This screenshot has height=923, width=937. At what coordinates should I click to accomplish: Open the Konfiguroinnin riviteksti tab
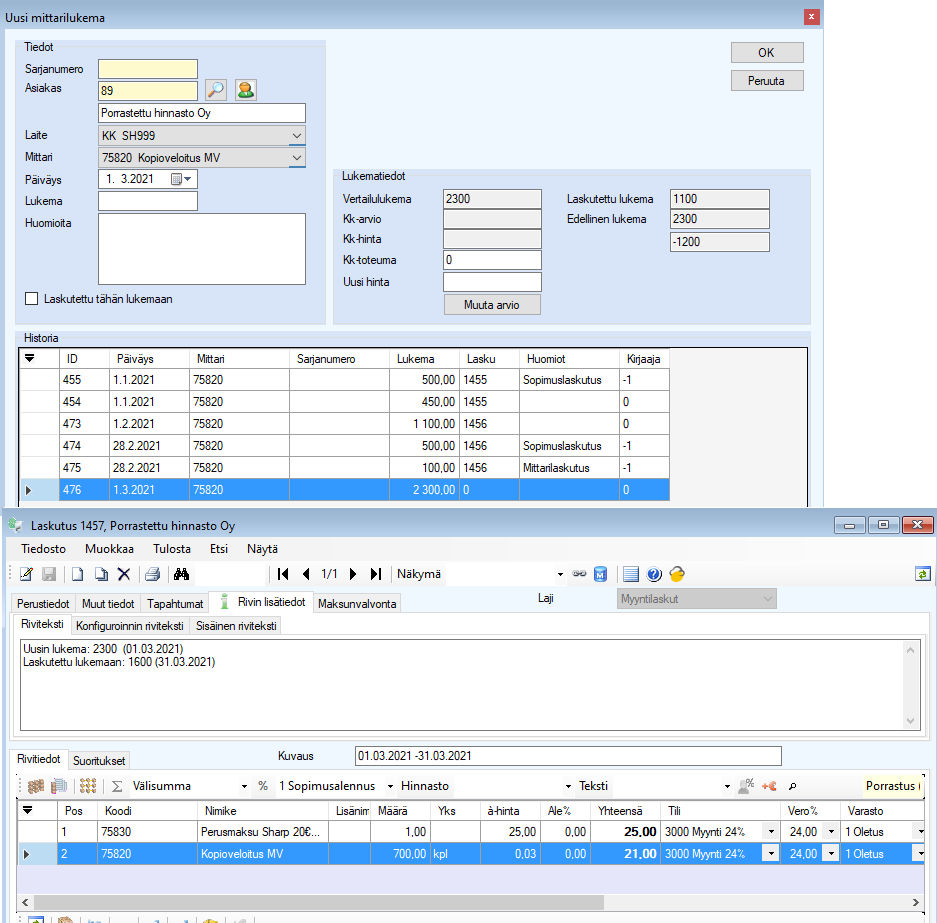tap(130, 625)
